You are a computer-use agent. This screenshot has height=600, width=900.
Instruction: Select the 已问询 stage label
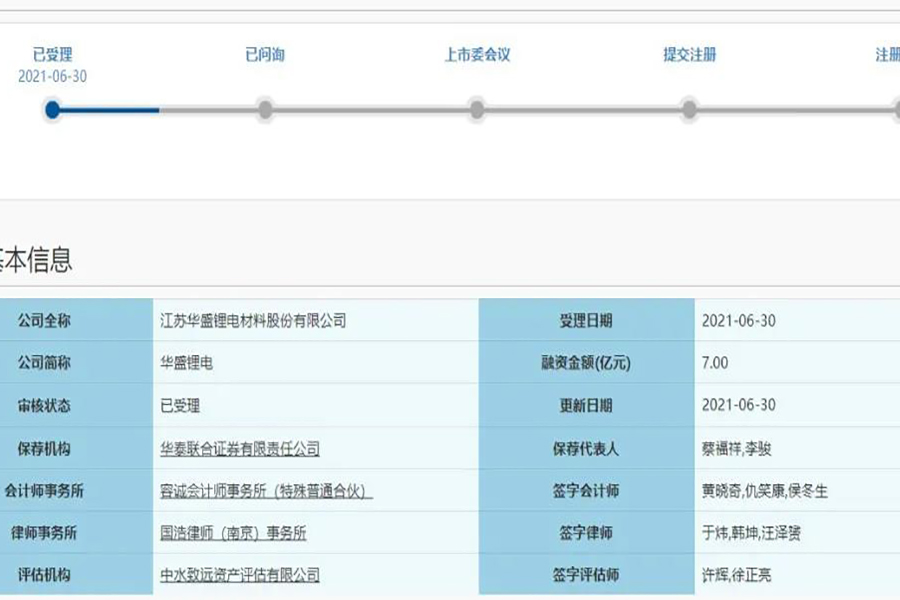(265, 55)
